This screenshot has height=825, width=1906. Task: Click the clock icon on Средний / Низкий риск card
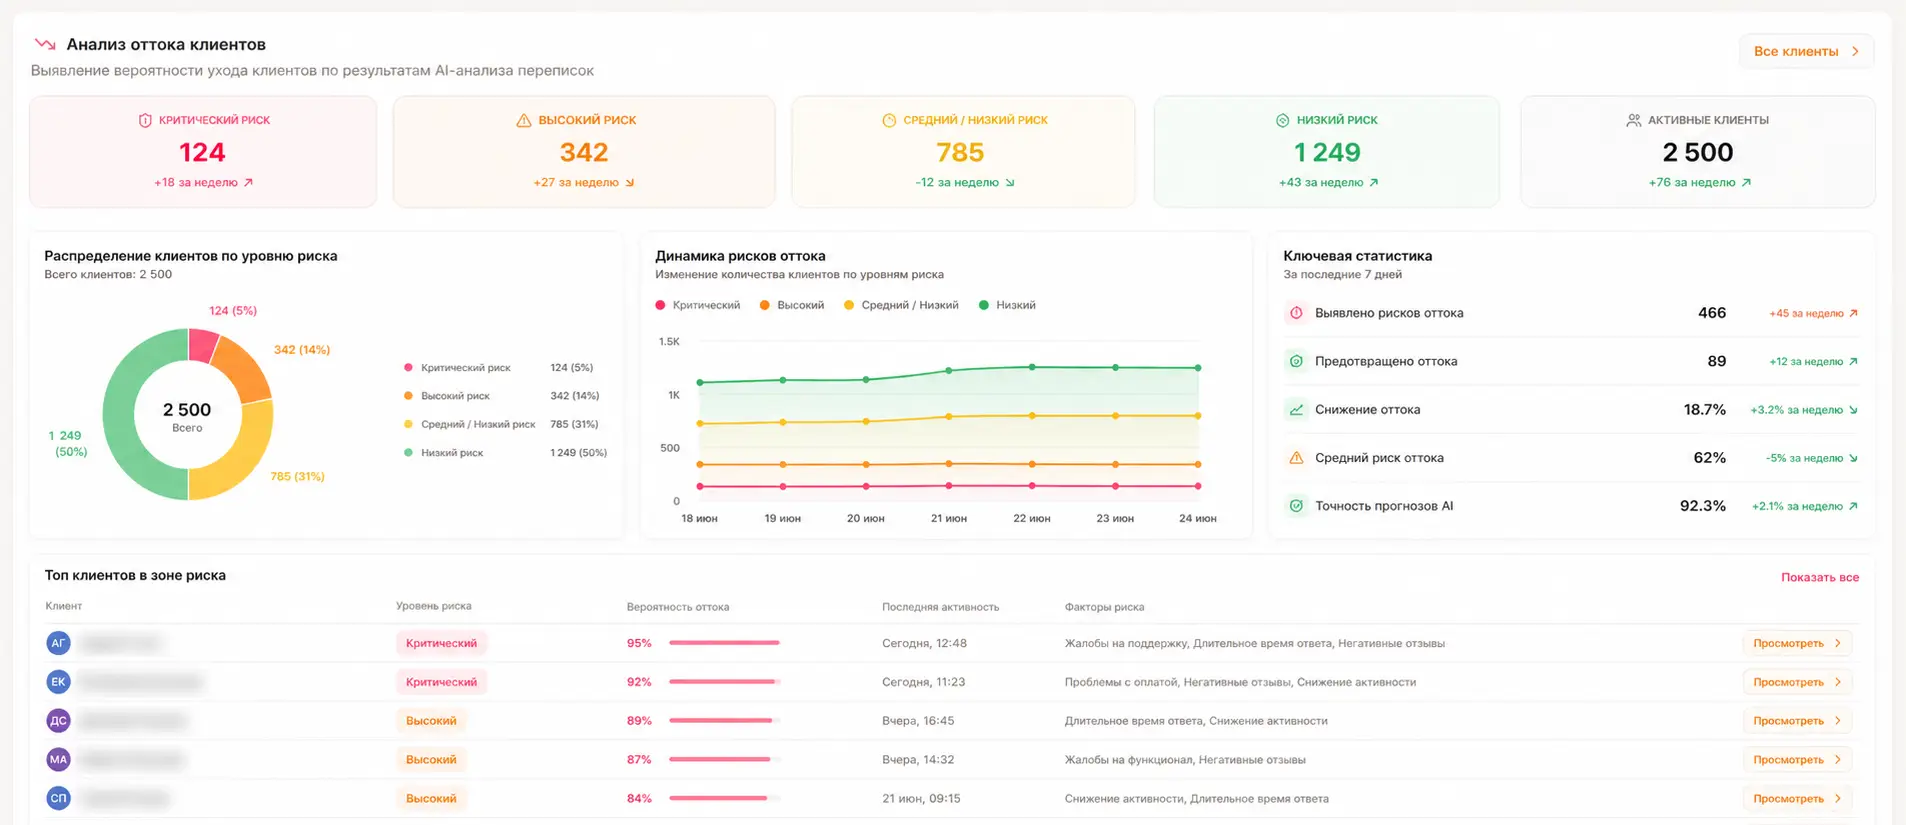point(889,120)
